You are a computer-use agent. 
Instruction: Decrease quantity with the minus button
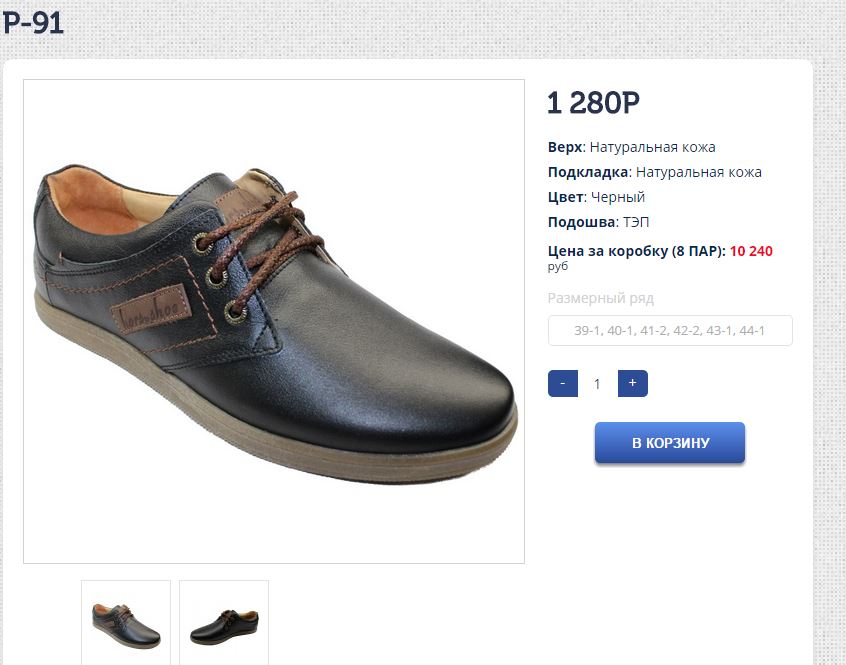[563, 383]
